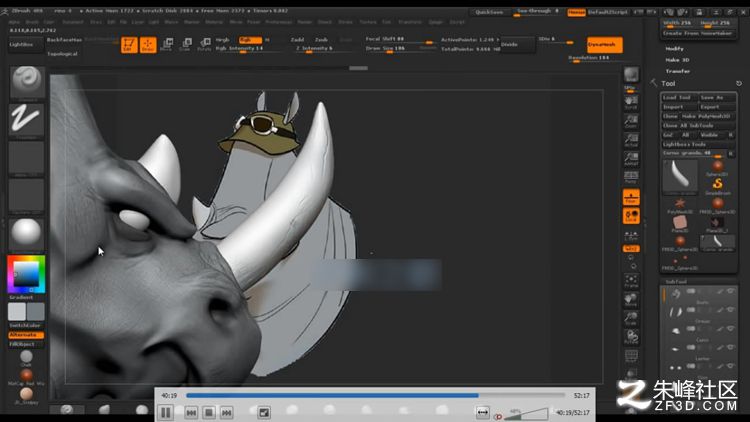Screen dimensions: 750x422
Task: Select the AAHalf view icon
Action: [x=631, y=159]
